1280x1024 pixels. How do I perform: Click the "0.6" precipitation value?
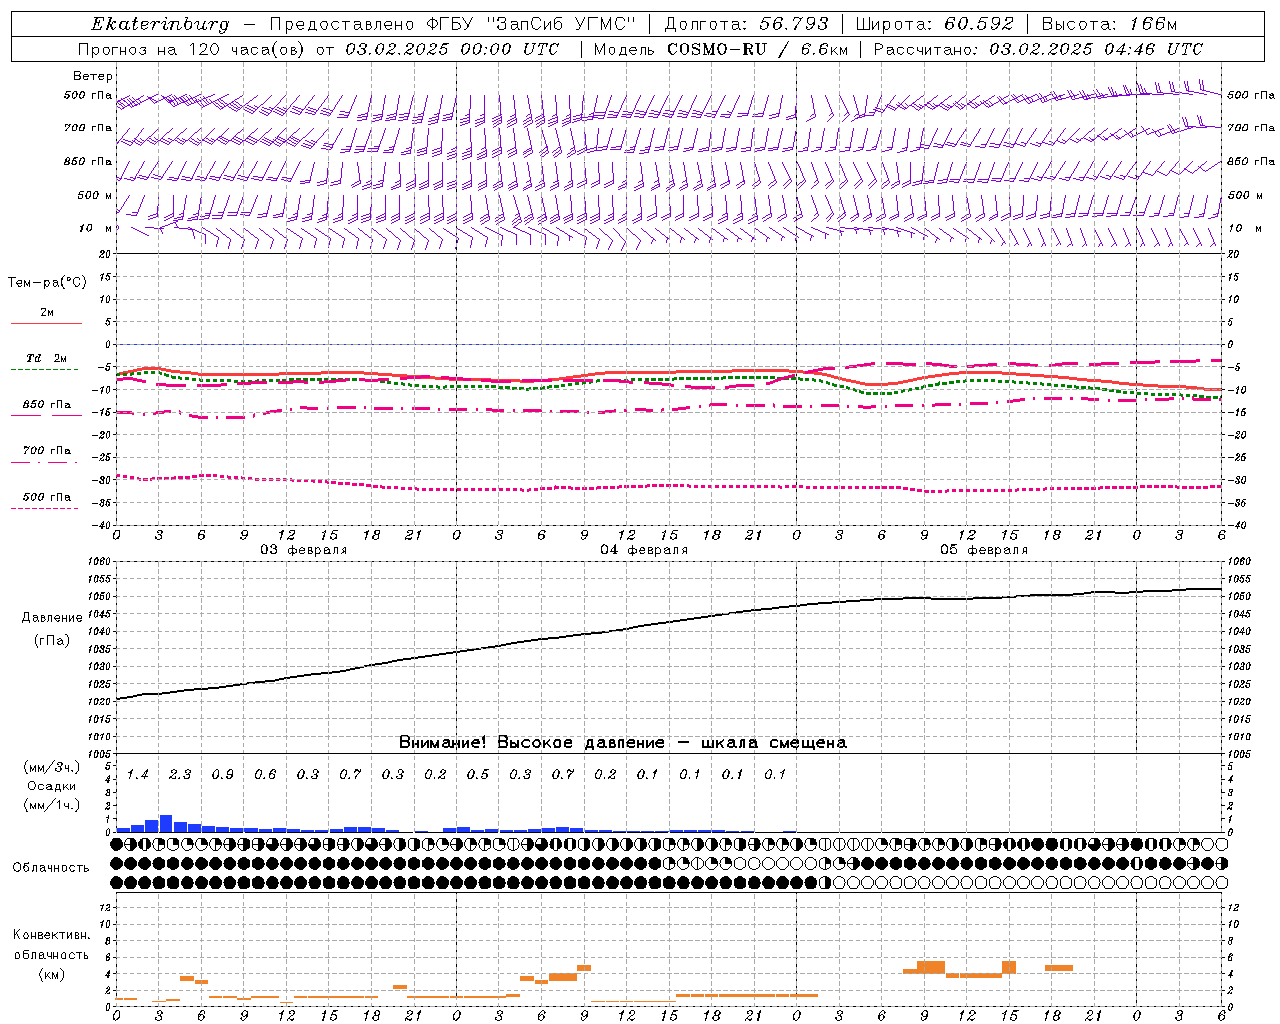pos(265,775)
